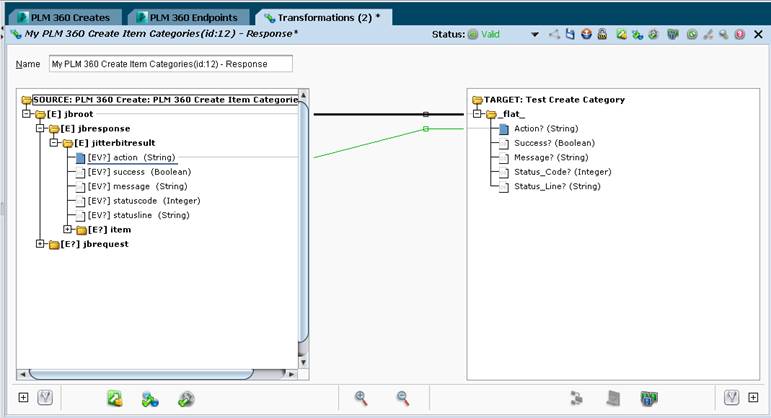
Task: Click the source panel horizontal scrollbar thumb
Action: pyautogui.click(x=141, y=374)
